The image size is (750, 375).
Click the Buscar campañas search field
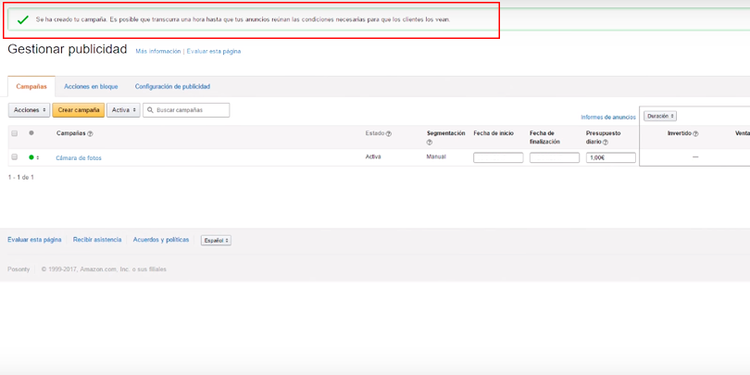[x=186, y=110]
